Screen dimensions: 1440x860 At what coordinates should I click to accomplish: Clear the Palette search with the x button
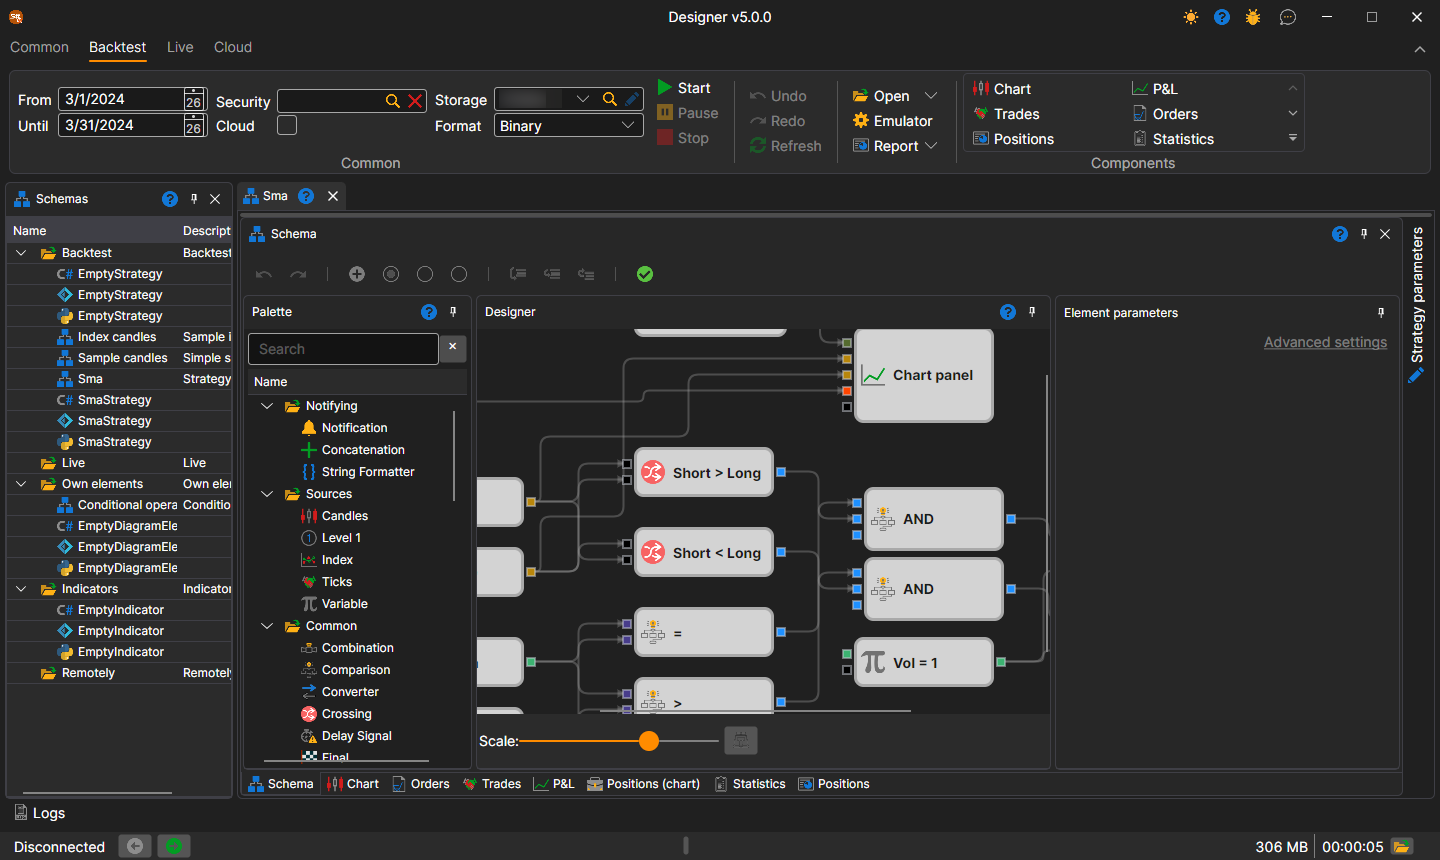(x=452, y=346)
